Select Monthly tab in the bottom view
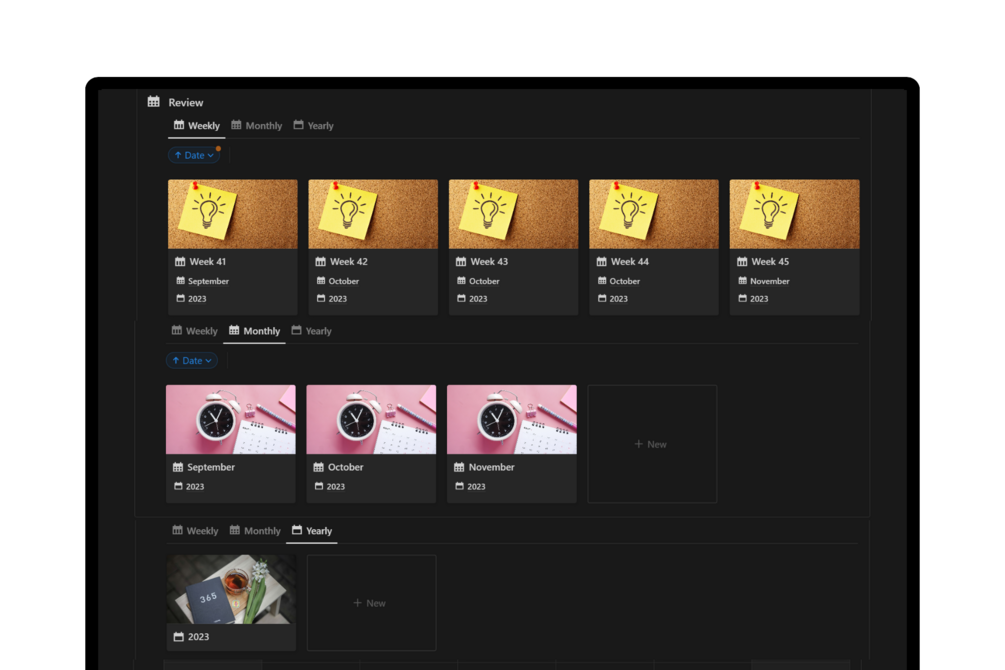1005x670 pixels. [x=255, y=531]
